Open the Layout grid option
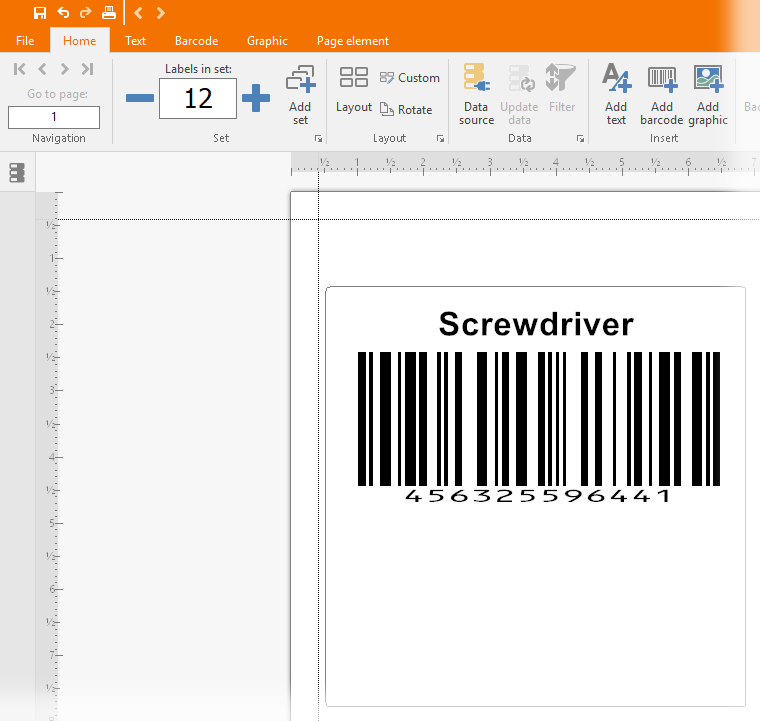The height and width of the screenshot is (721, 760). [x=354, y=90]
